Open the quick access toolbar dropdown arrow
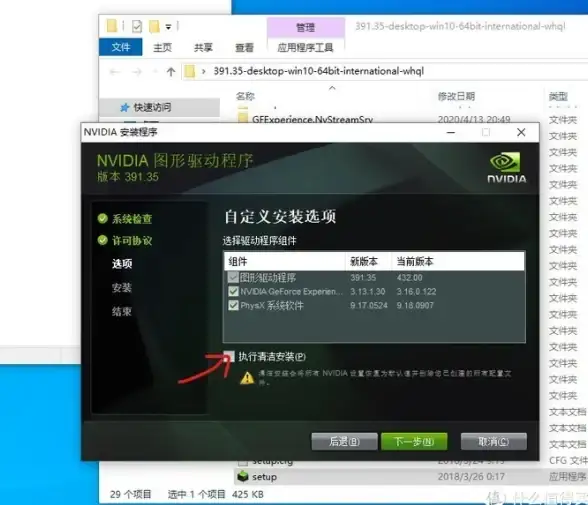 168,27
